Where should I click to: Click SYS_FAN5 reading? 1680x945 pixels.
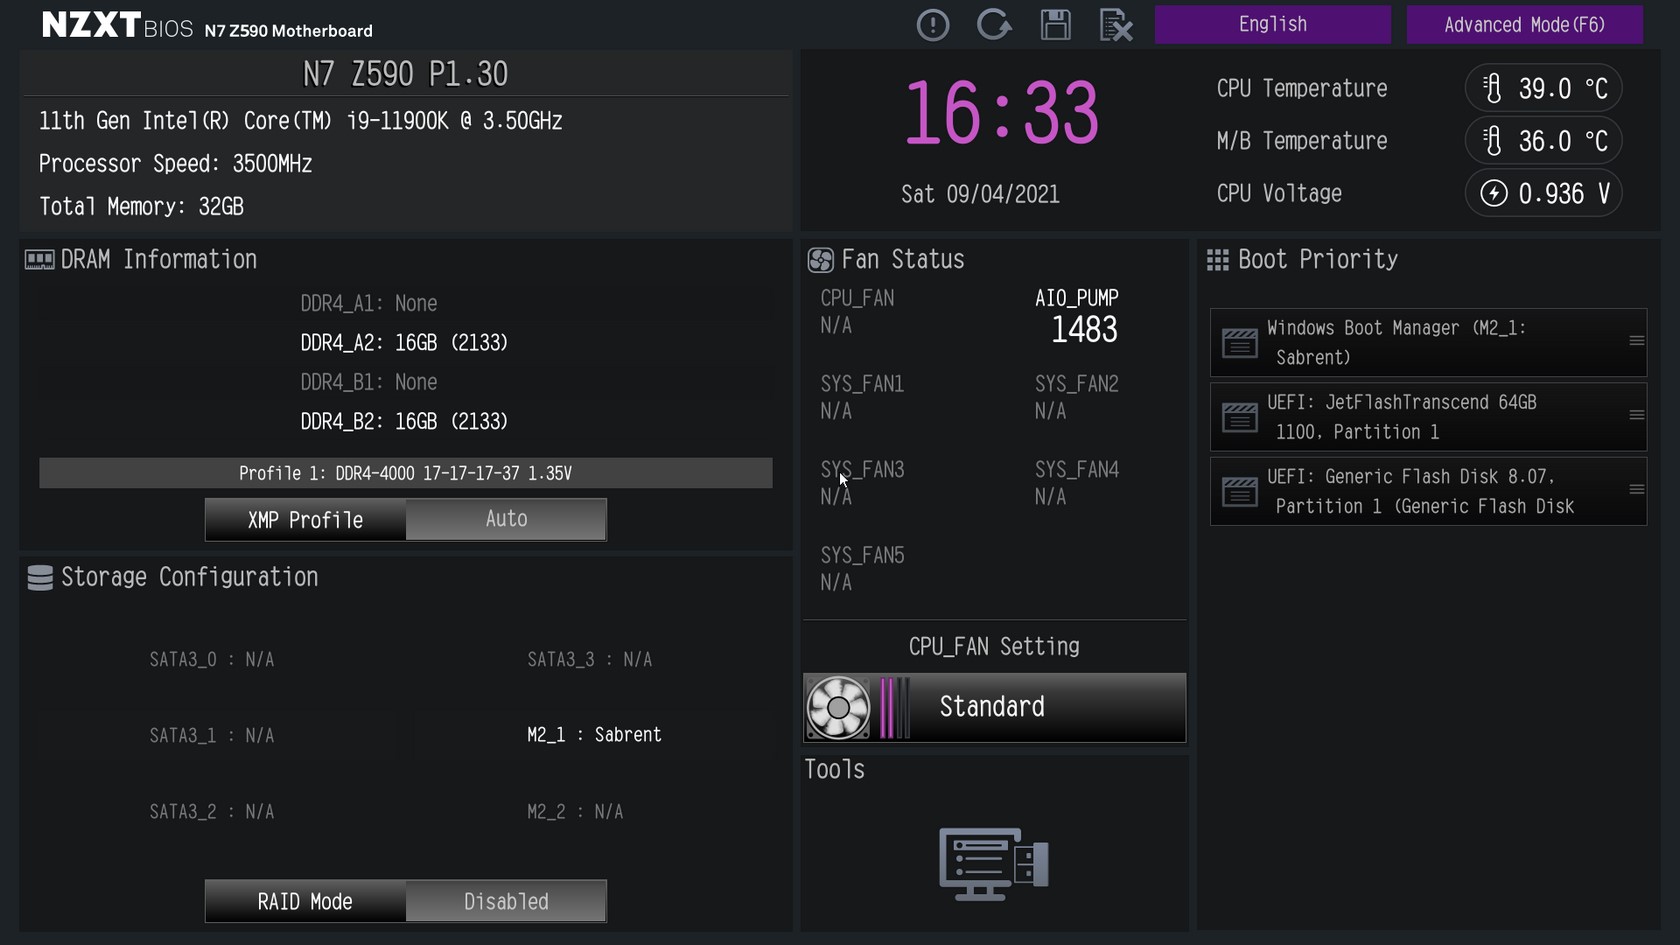(x=862, y=569)
